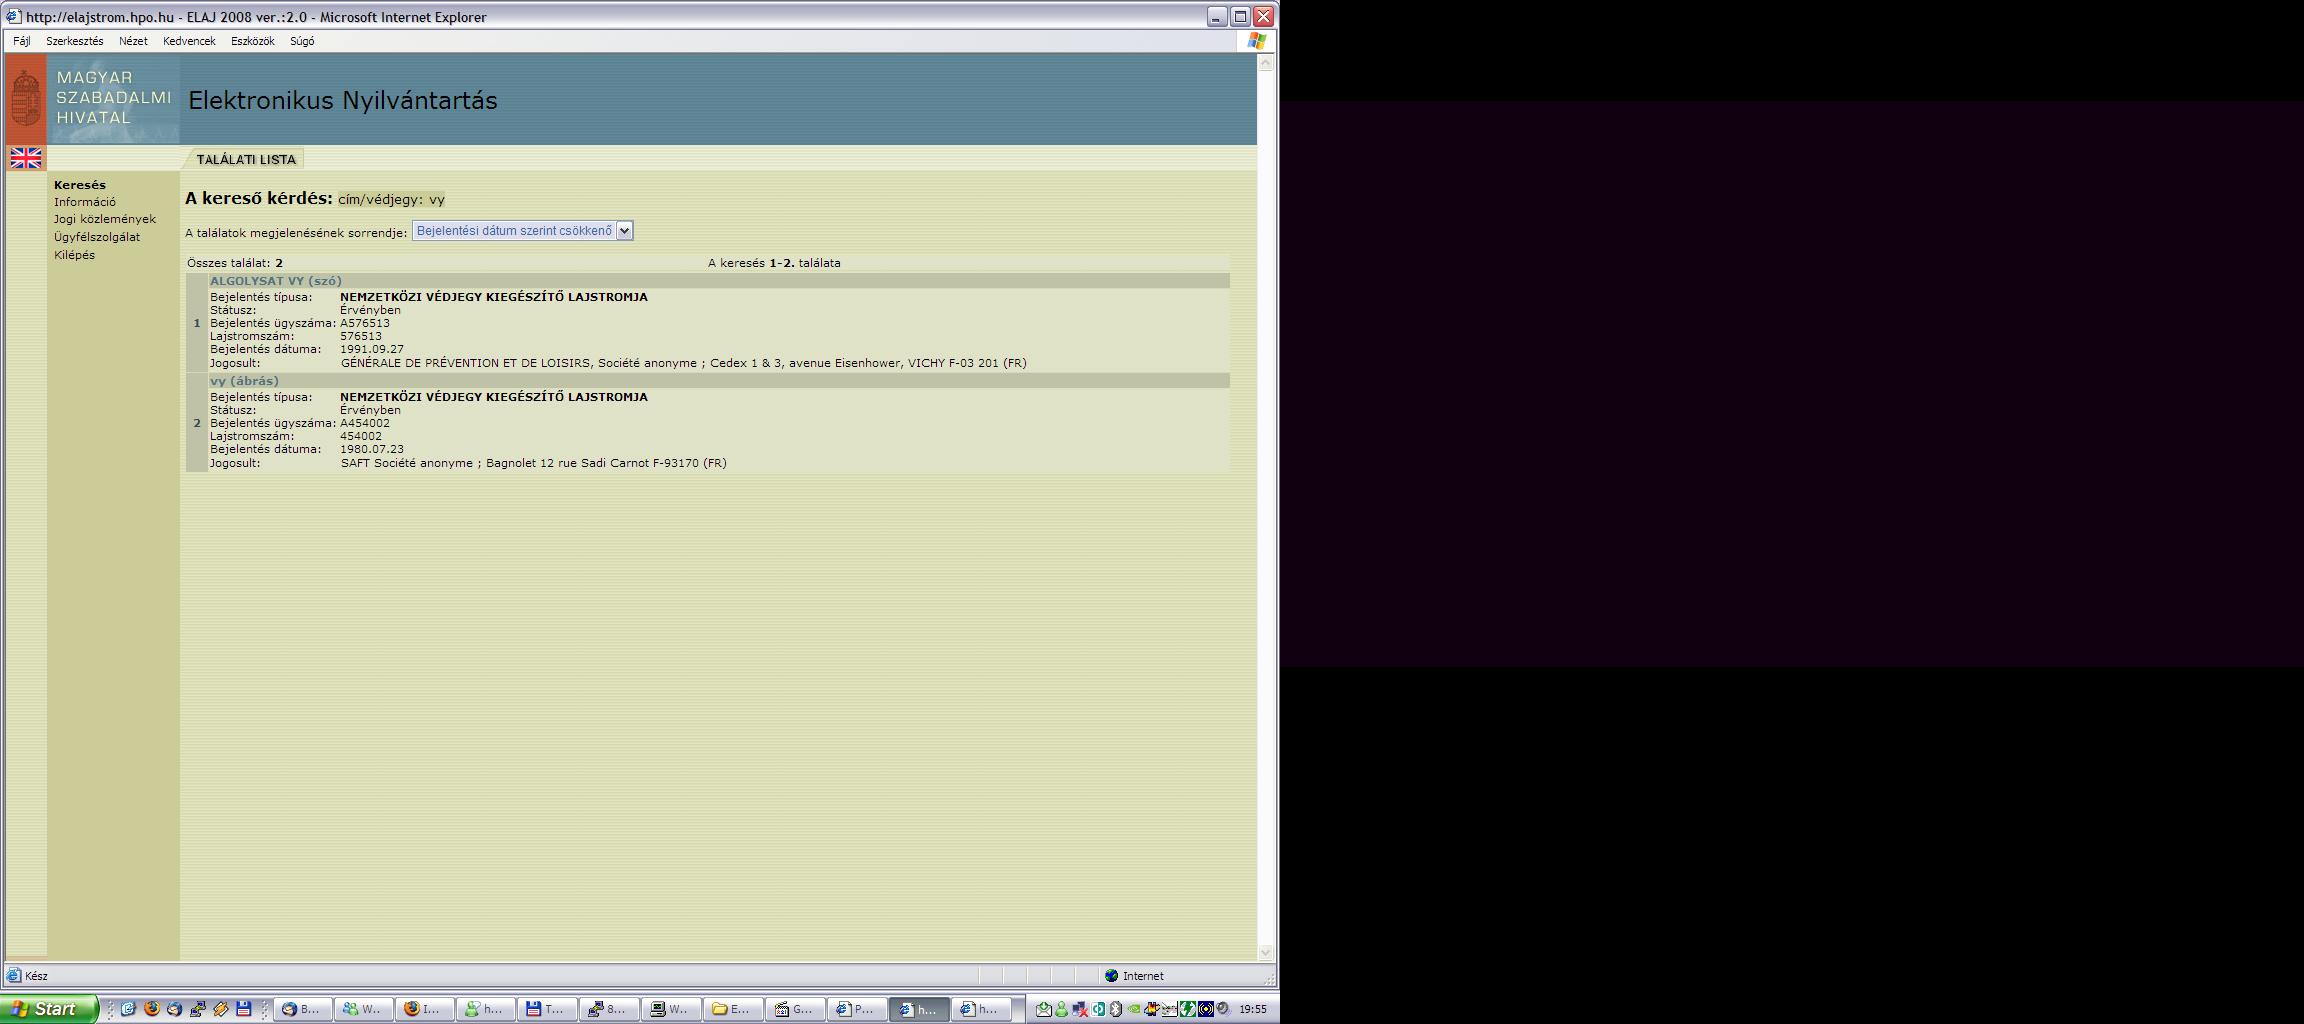Open the Eszközök menu
The height and width of the screenshot is (1024, 2304).
252,41
